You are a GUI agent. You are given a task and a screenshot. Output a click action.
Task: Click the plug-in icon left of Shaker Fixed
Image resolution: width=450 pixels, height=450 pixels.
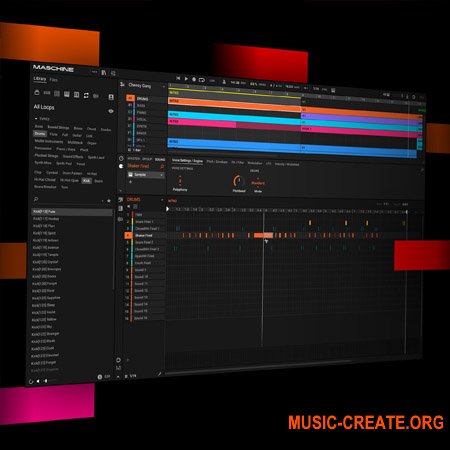(121, 166)
